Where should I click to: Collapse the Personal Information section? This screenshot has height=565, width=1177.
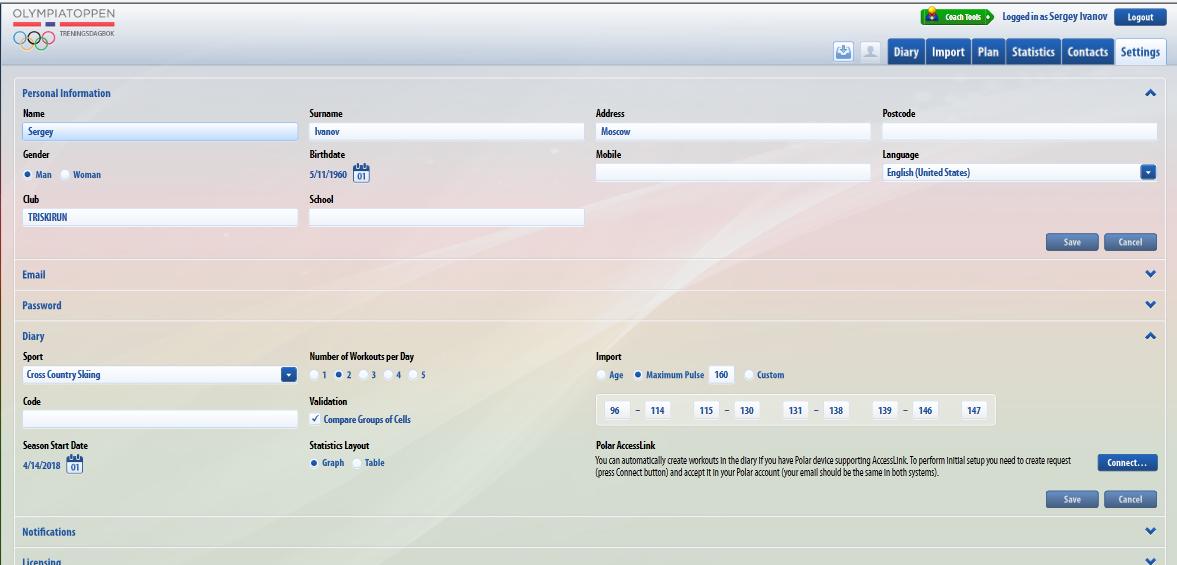[1150, 93]
